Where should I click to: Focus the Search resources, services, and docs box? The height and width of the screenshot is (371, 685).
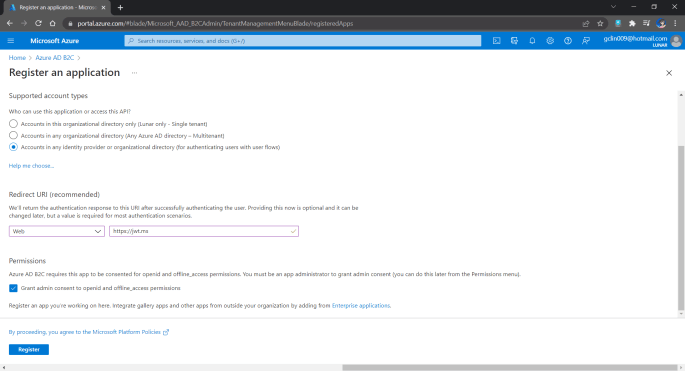click(303, 41)
